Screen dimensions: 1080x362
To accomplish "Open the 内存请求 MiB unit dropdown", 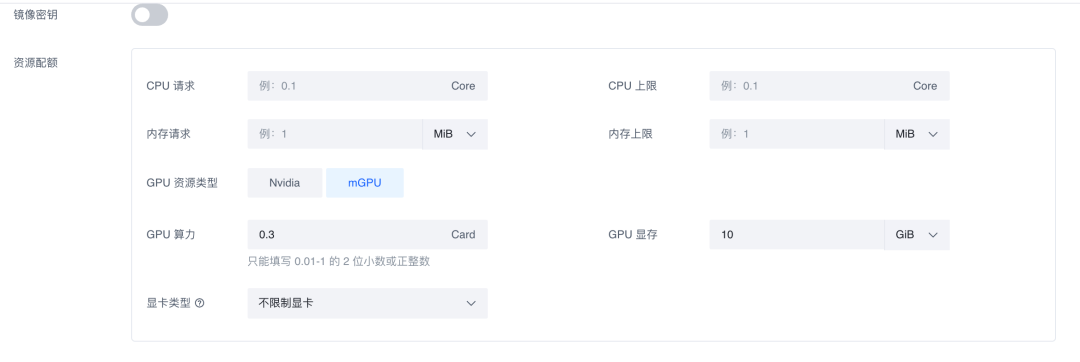I will click(x=455, y=134).
